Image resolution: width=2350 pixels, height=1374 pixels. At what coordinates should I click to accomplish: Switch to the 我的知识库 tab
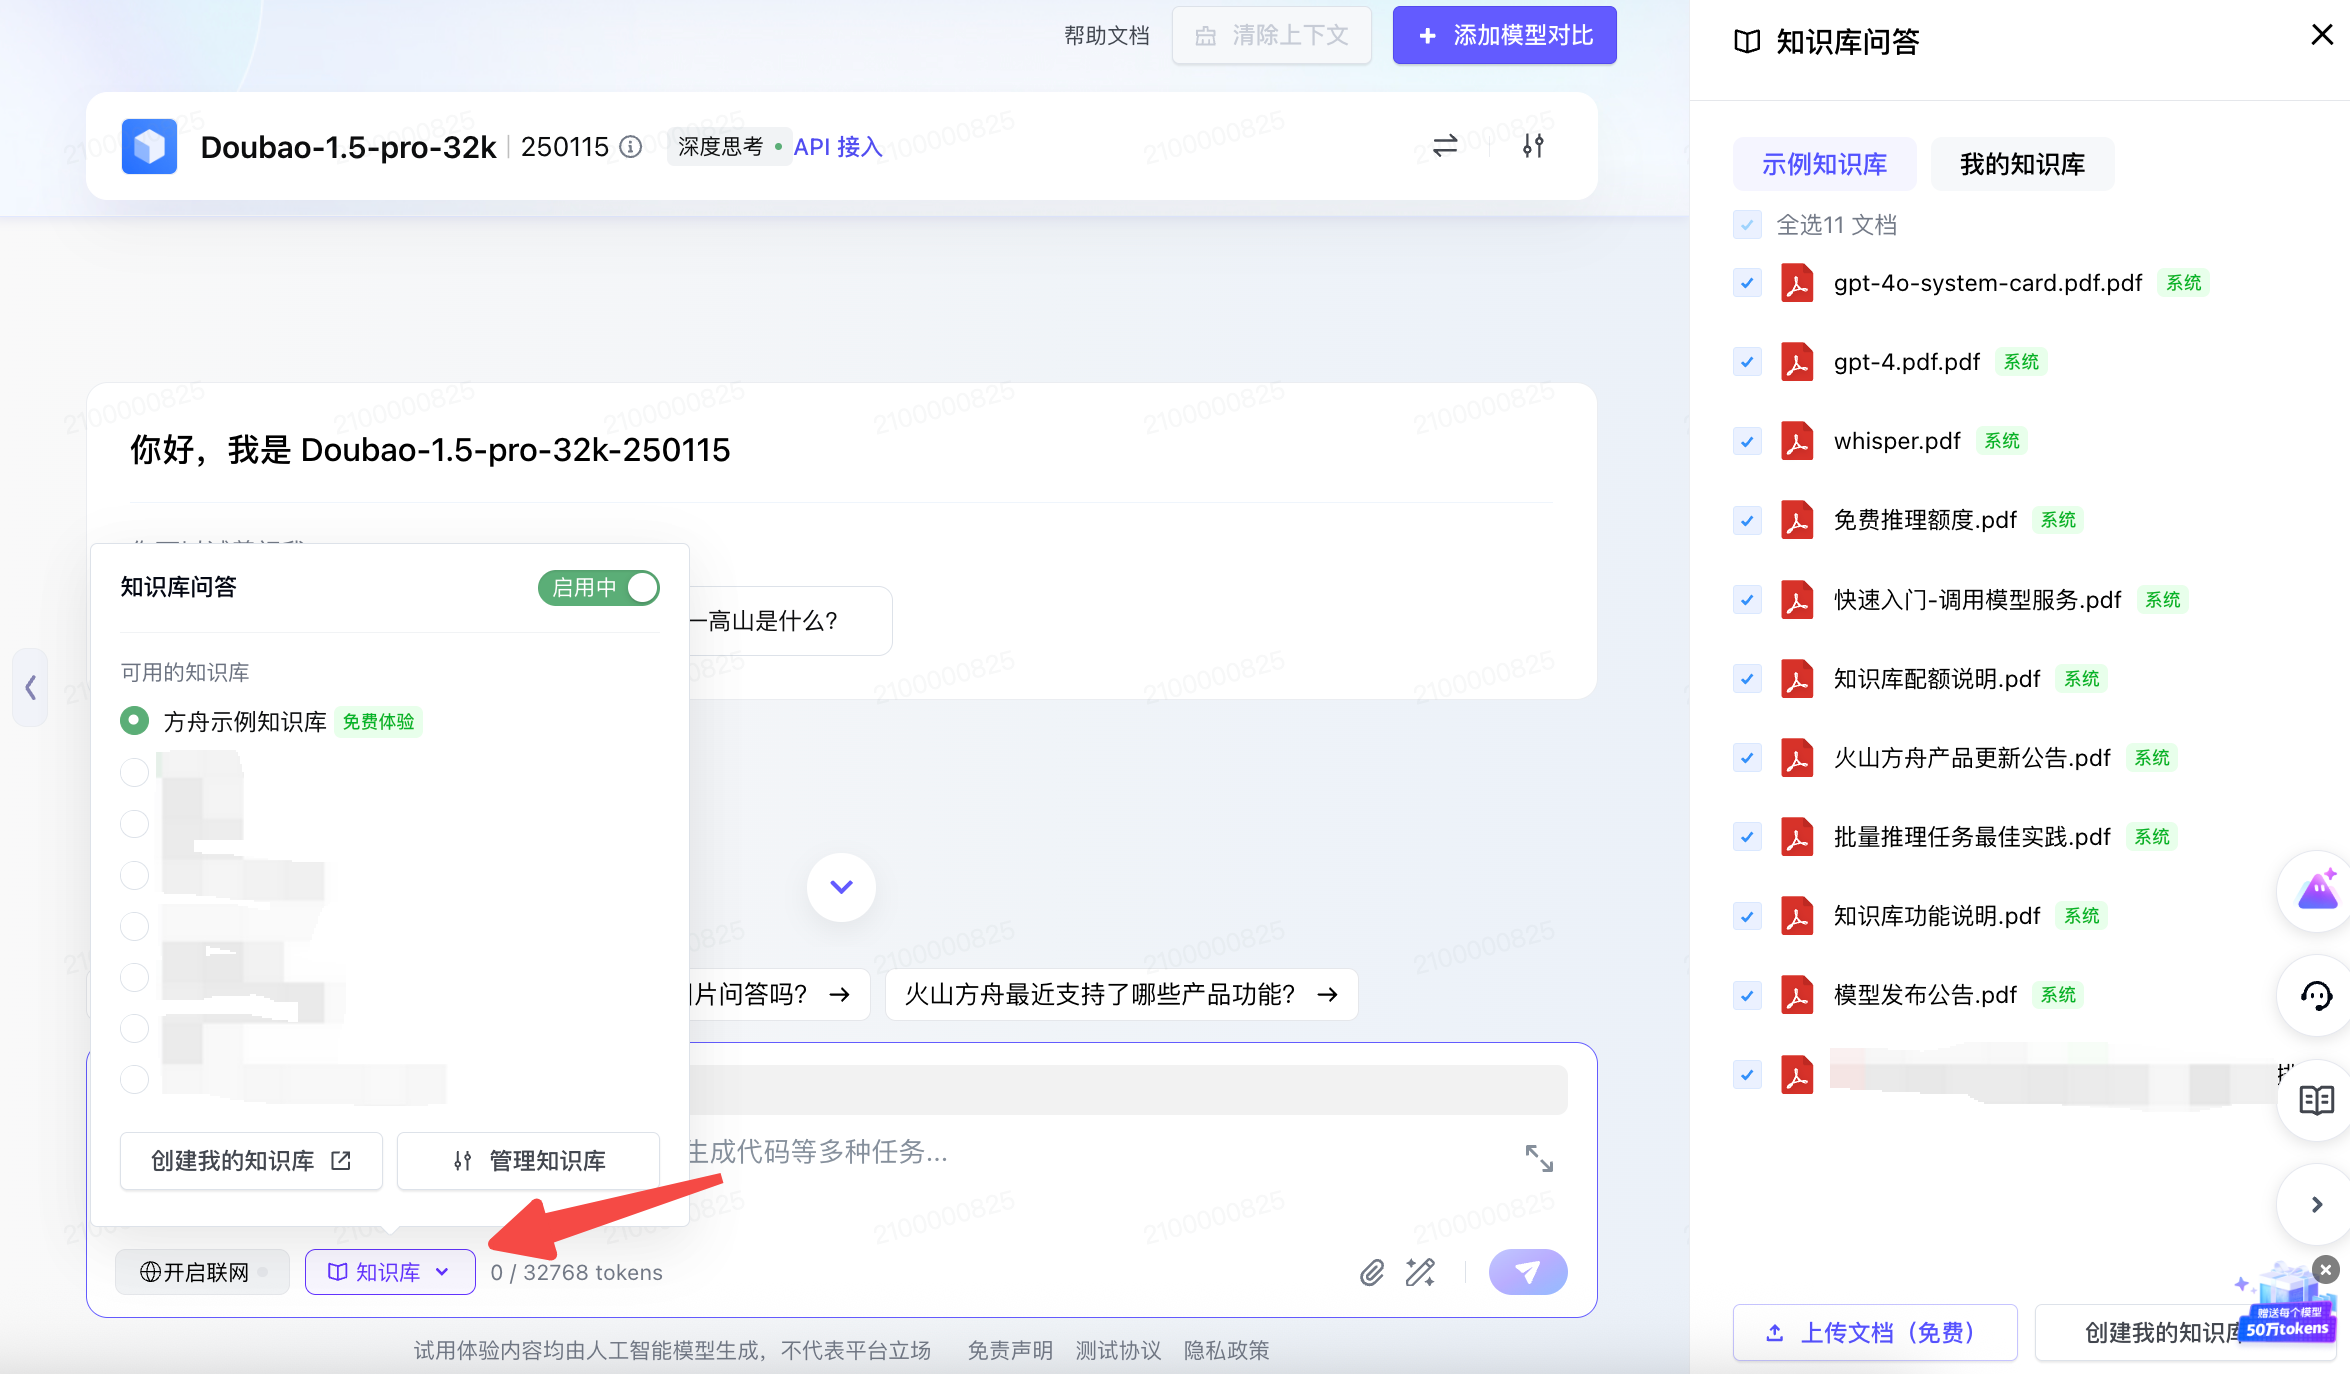pyautogui.click(x=2022, y=164)
